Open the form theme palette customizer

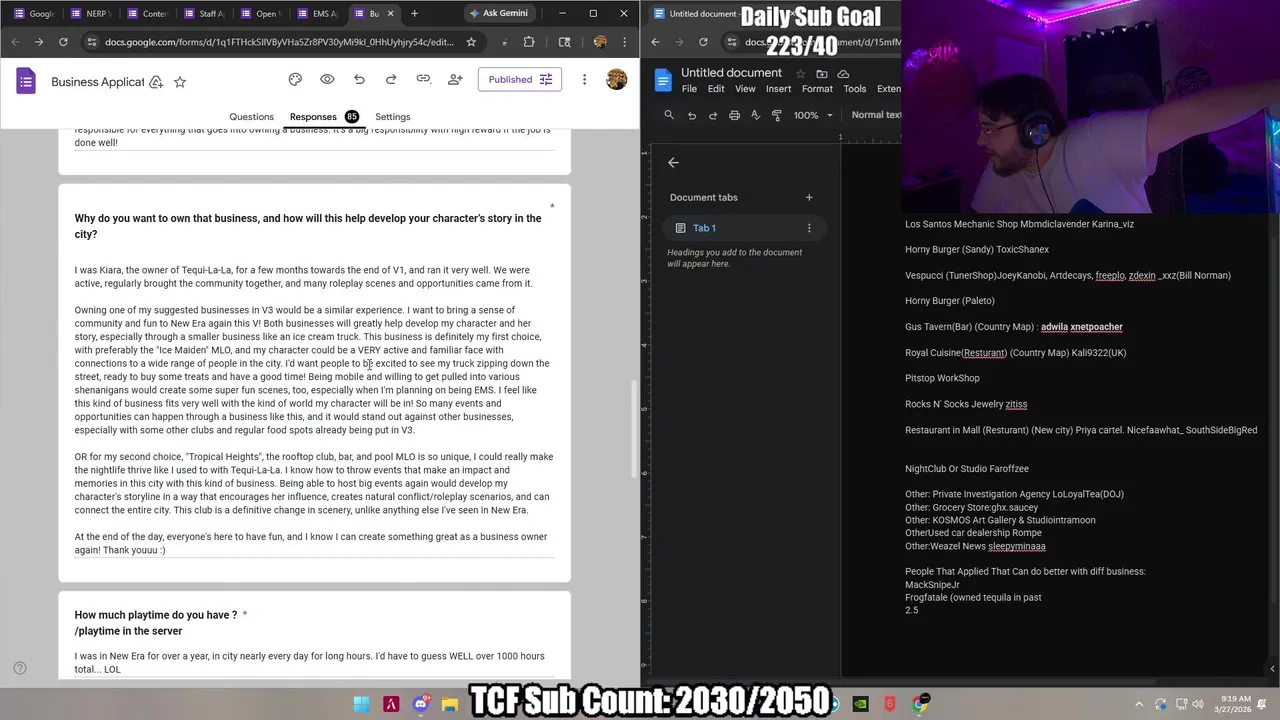tap(295, 79)
